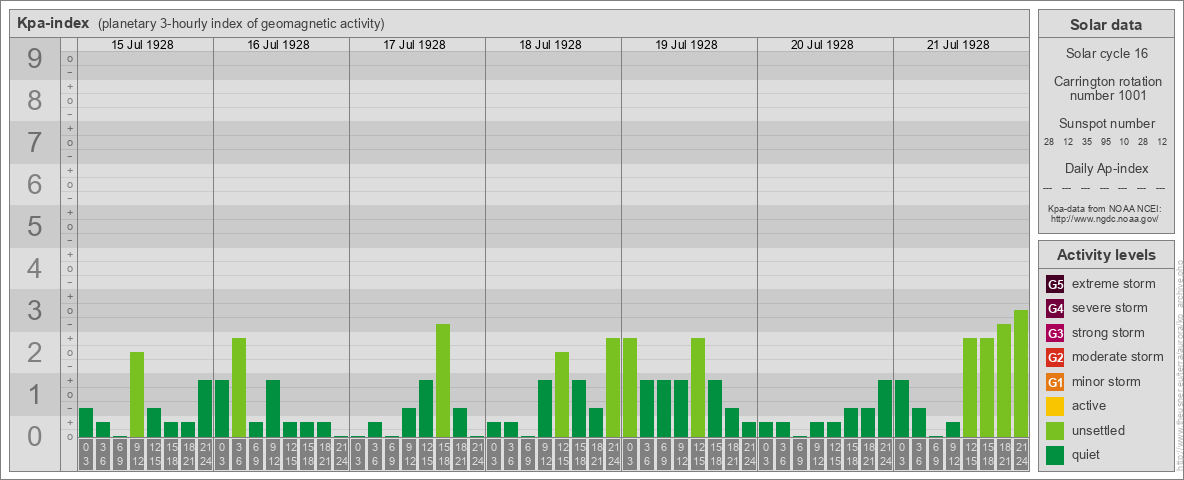Select the 16 Jul 1928 date header
1184x480 pixels.
tap(279, 45)
